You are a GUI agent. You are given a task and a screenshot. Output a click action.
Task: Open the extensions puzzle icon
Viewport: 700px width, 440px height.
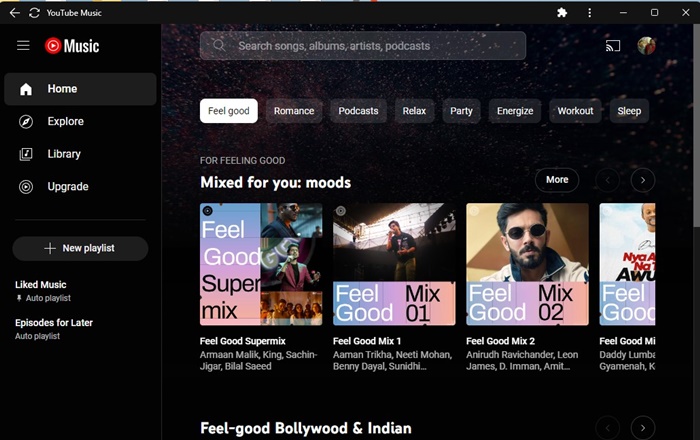click(562, 13)
